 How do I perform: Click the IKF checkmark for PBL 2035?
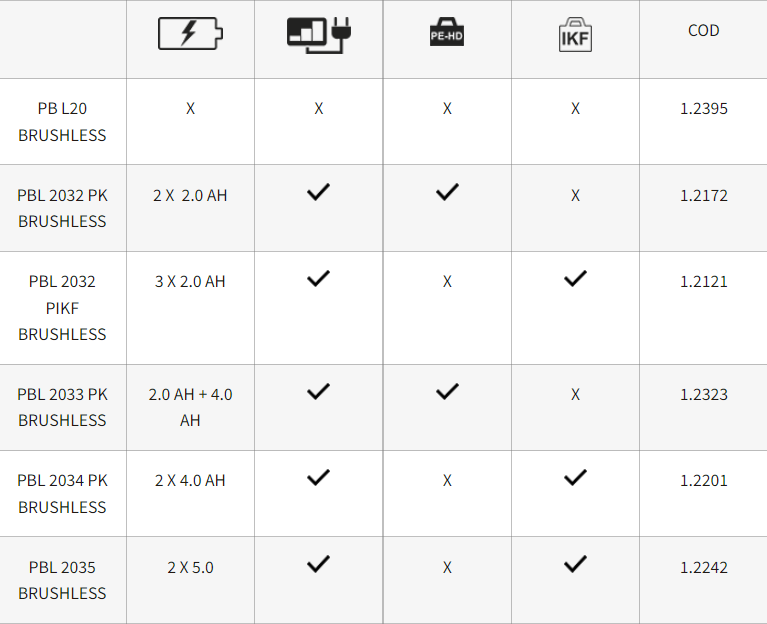click(575, 564)
